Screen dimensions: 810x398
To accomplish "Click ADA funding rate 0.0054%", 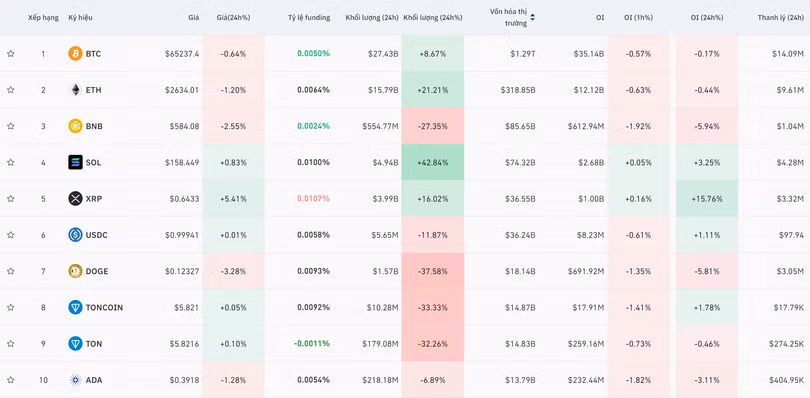I will click(314, 380).
